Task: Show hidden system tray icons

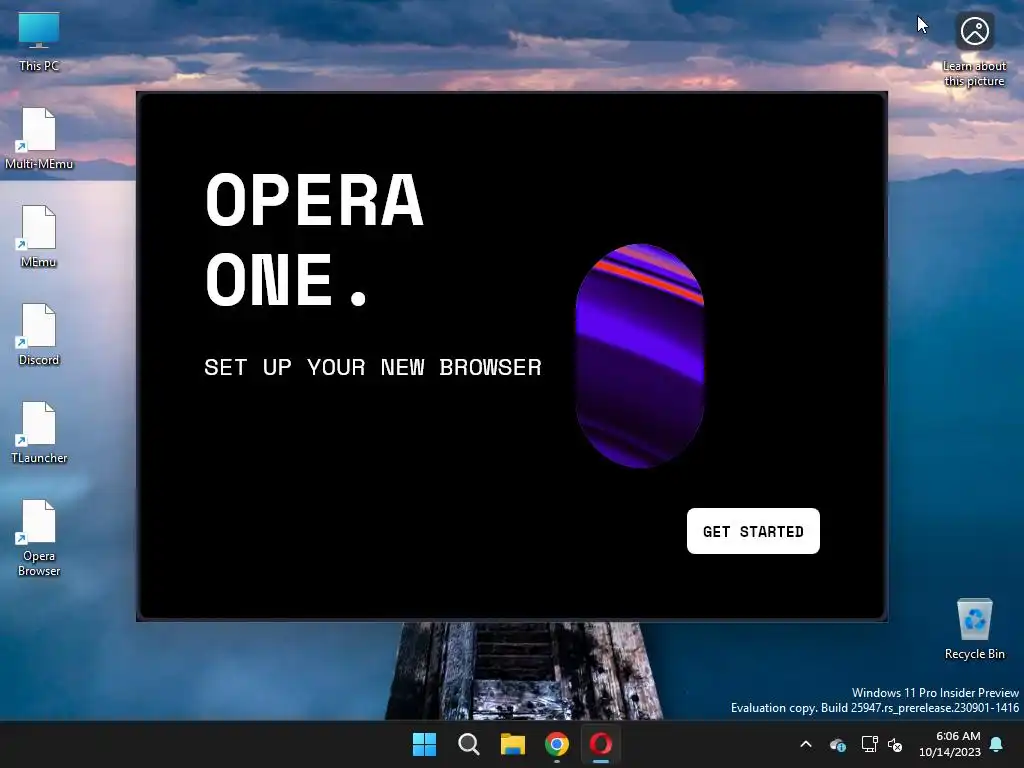Action: (x=806, y=744)
